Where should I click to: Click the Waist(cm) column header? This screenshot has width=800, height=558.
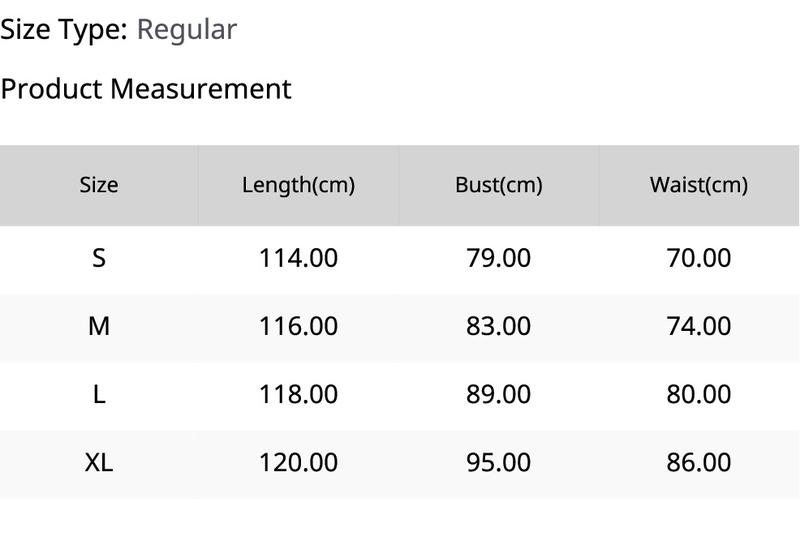point(698,185)
